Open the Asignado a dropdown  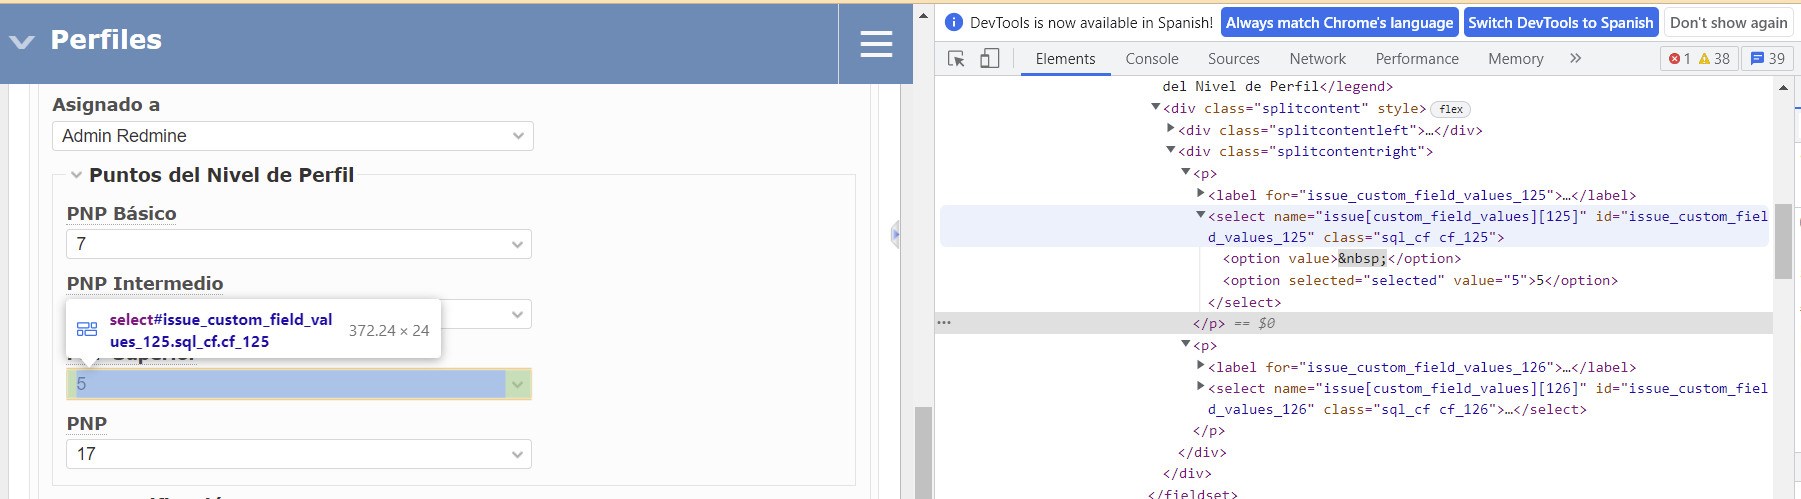pyautogui.click(x=292, y=136)
